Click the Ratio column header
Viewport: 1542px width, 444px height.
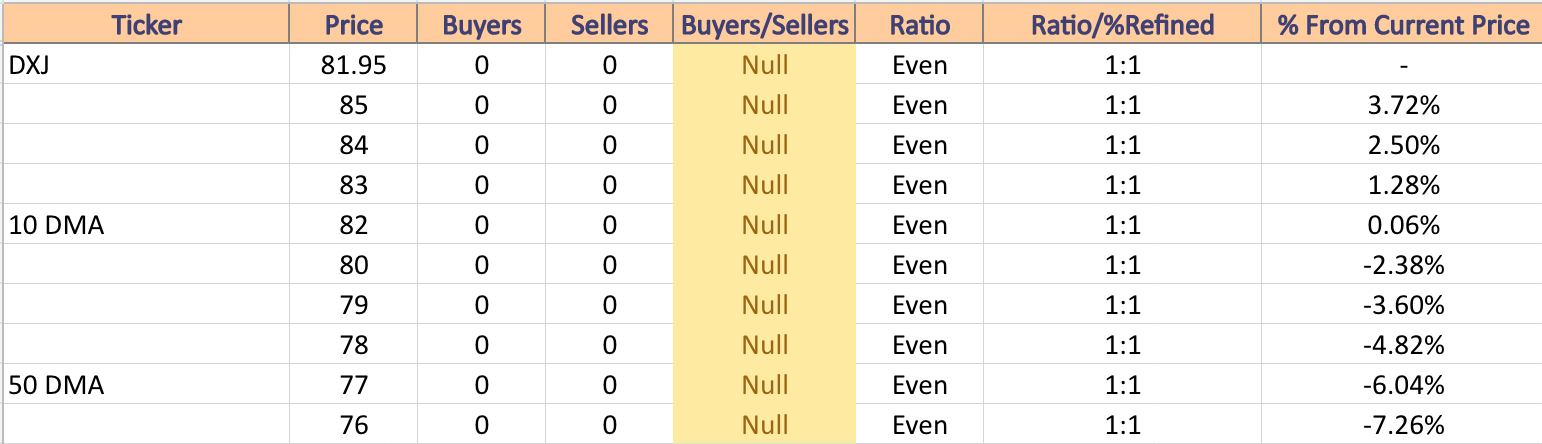point(920,24)
